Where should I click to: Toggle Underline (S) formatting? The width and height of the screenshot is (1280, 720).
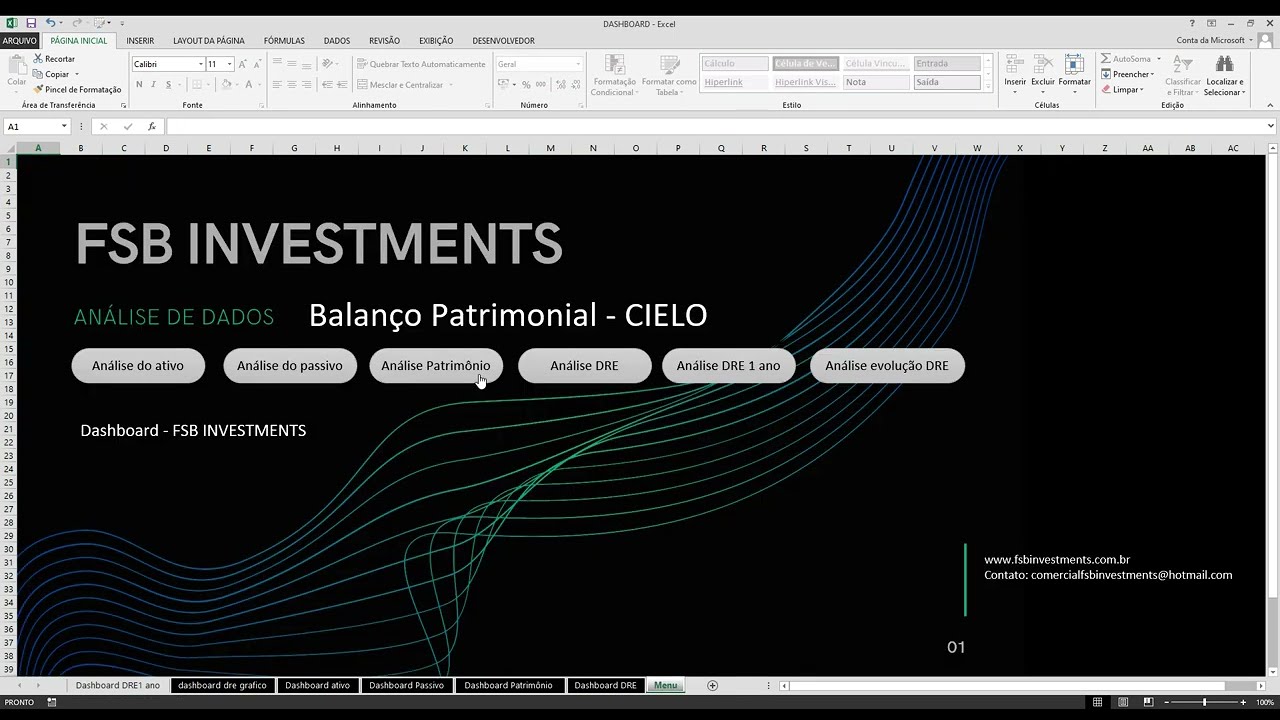pos(168,85)
